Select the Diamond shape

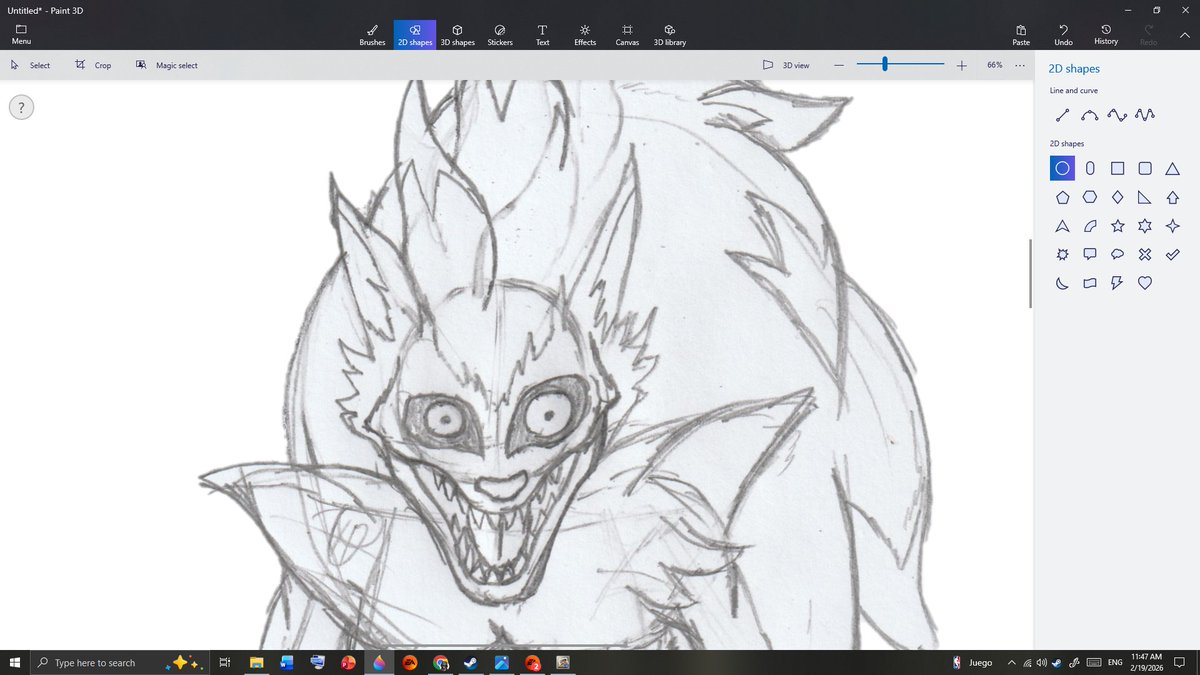(x=1118, y=197)
